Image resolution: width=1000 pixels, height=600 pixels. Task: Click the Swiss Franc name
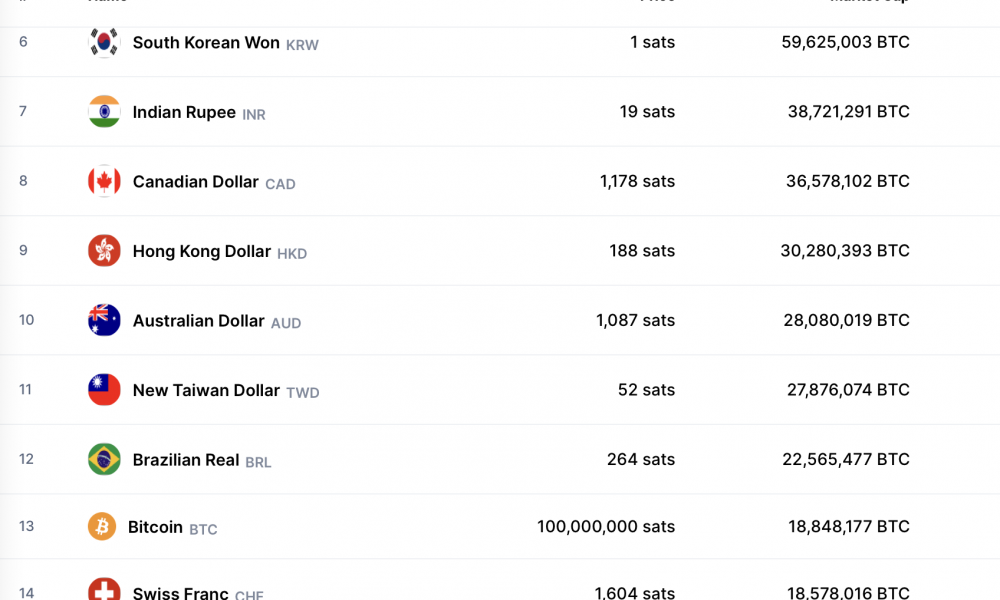click(x=180, y=593)
